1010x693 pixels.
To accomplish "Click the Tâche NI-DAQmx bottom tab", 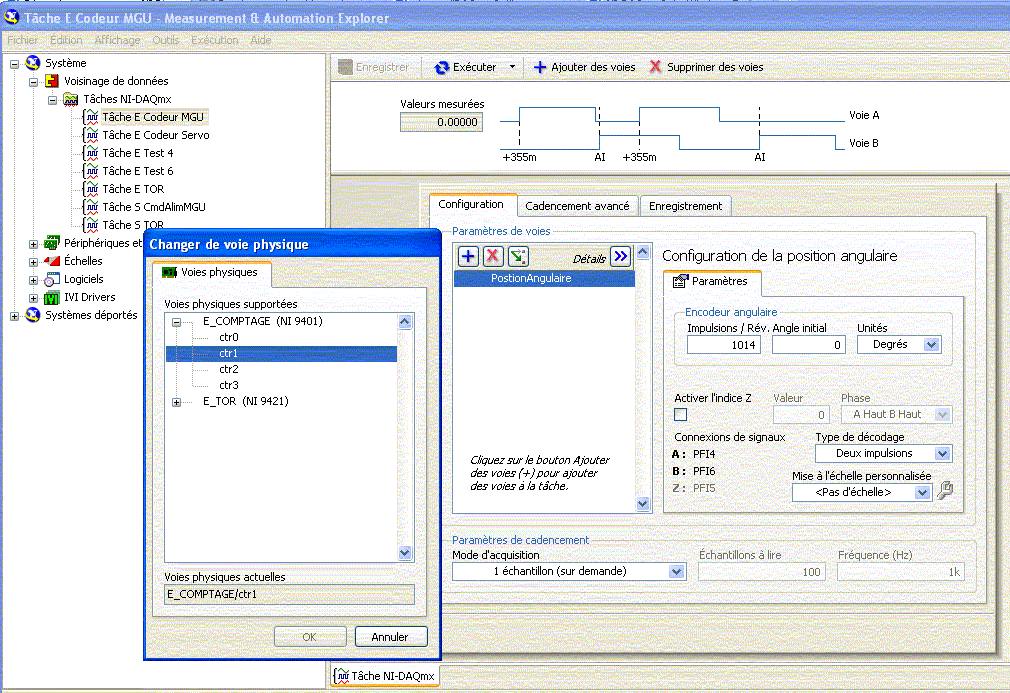I will [386, 676].
